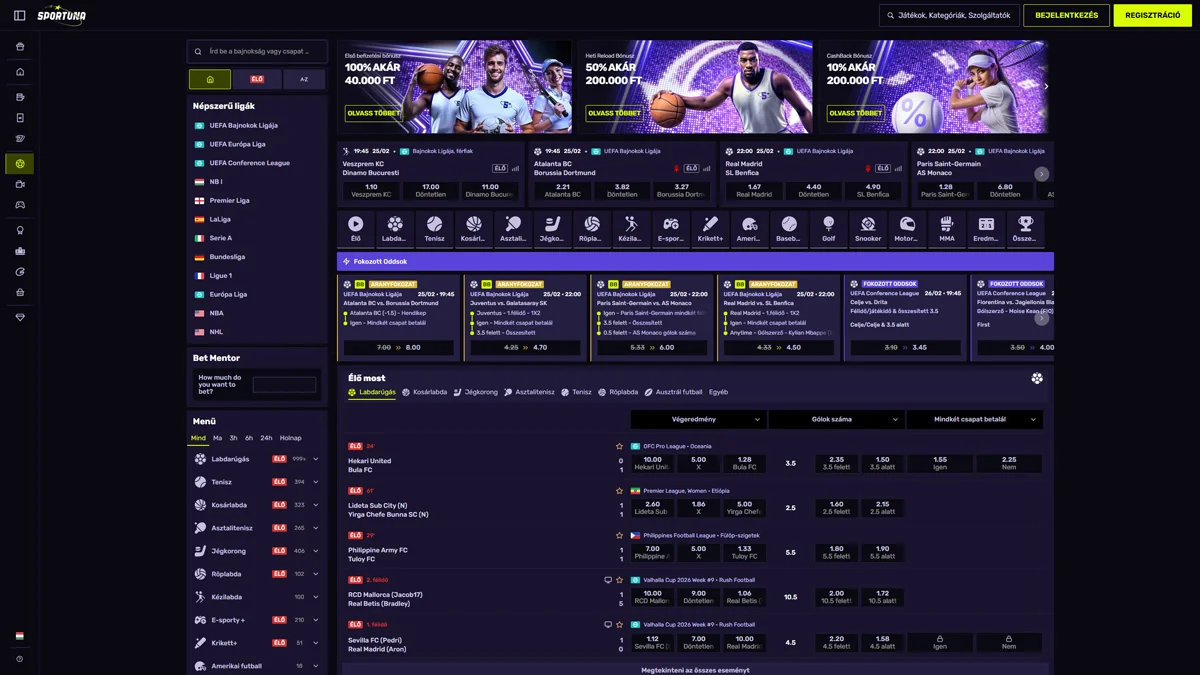Select the Motorsport helmet tile in carousel
Image resolution: width=1200 pixels, height=675 pixels.
pos(907,229)
